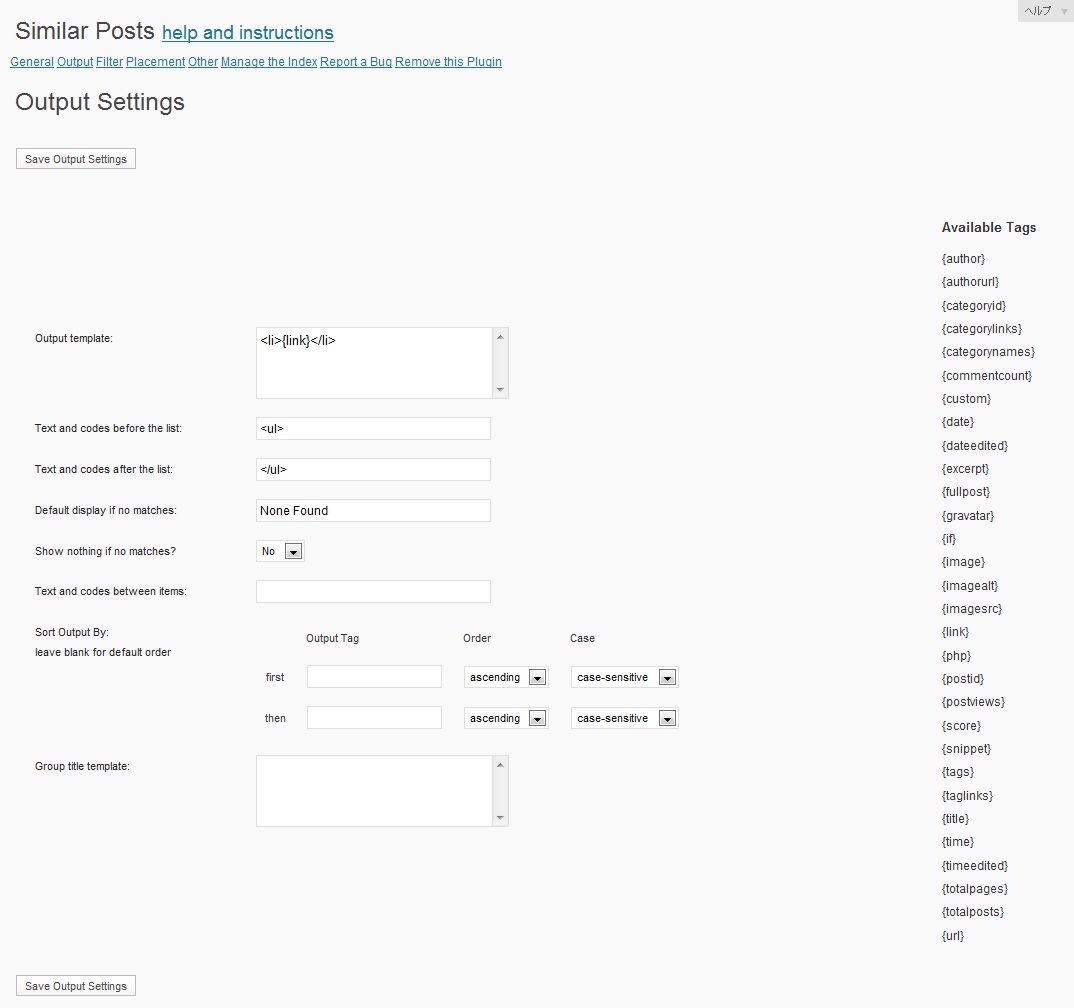Open Manage the Index page
Viewport: 1074px width, 1008px height.
pos(269,62)
